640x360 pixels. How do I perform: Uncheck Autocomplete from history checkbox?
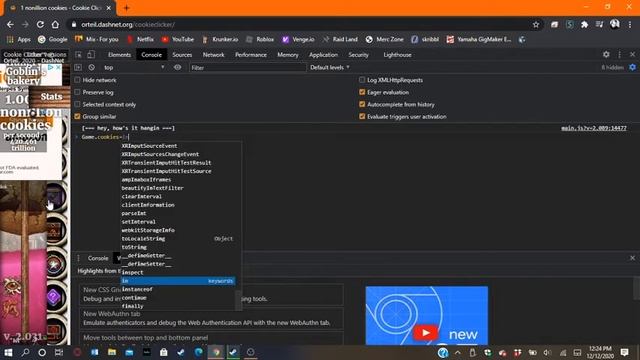coord(362,104)
